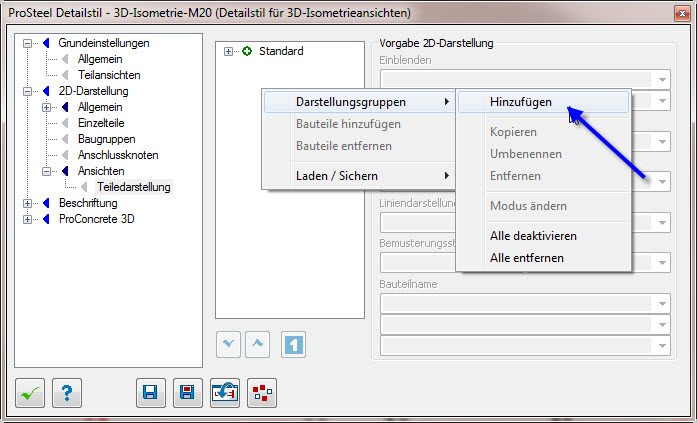Click Bauteile entfernen menu entry

359,146
